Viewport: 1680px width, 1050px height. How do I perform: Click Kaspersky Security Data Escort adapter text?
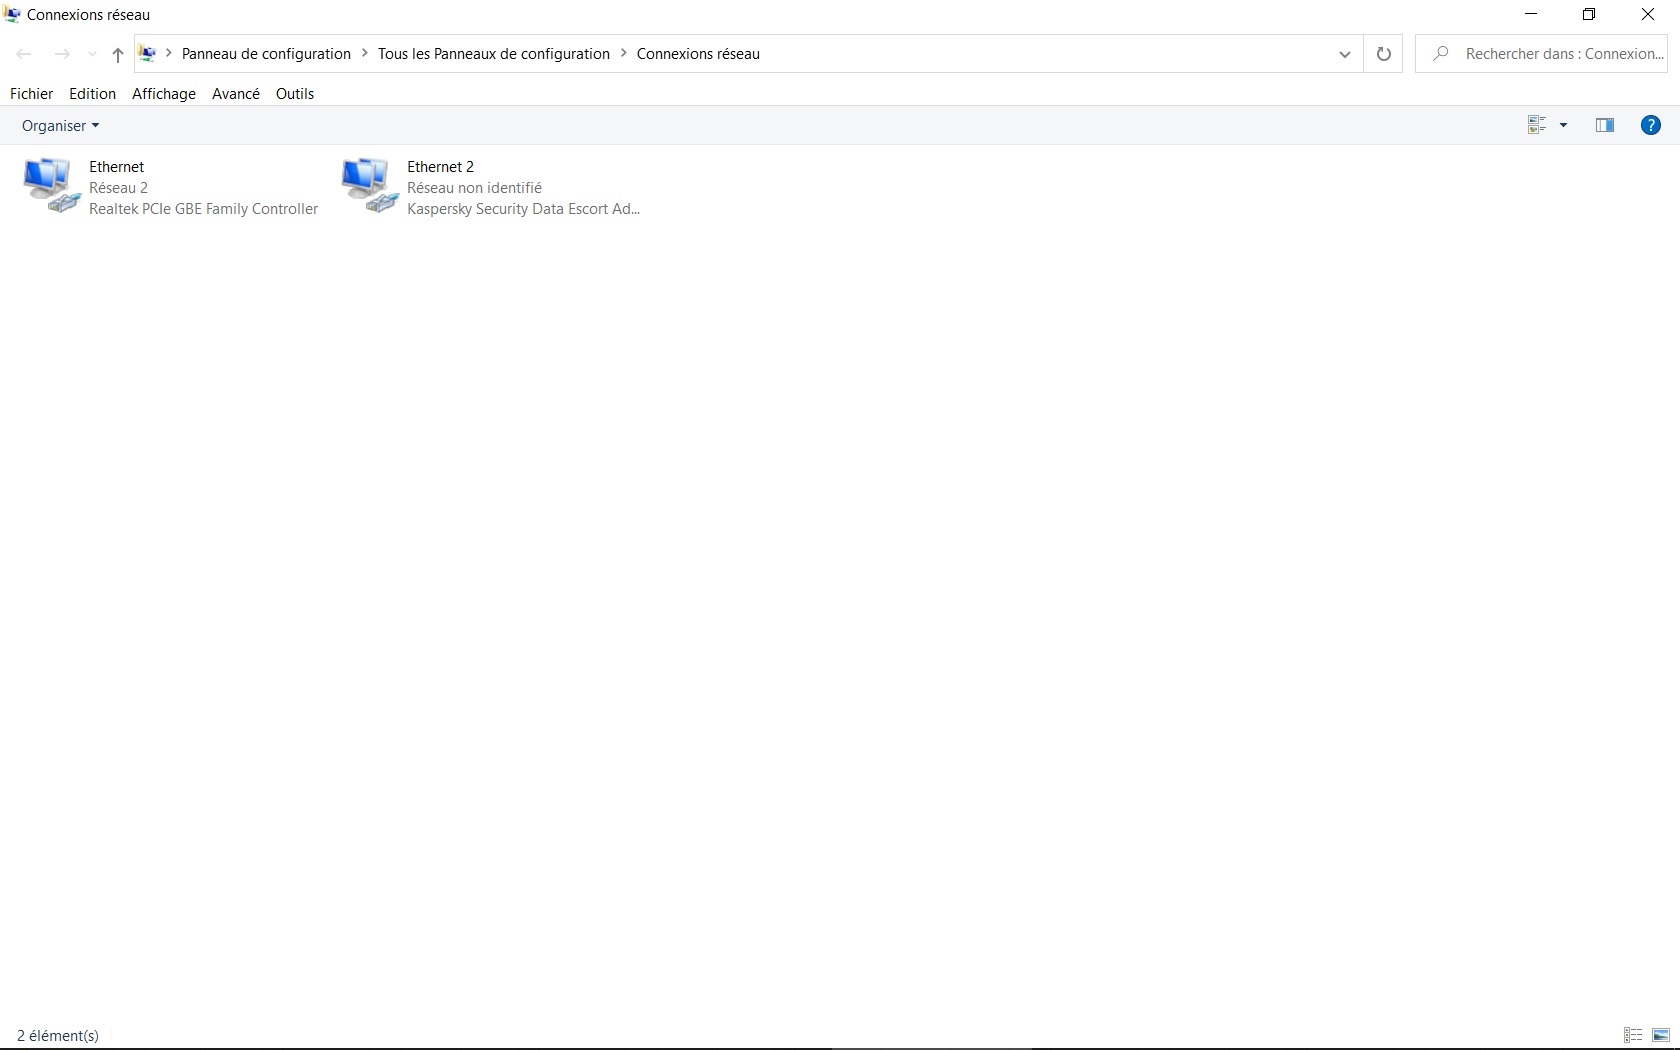point(524,209)
